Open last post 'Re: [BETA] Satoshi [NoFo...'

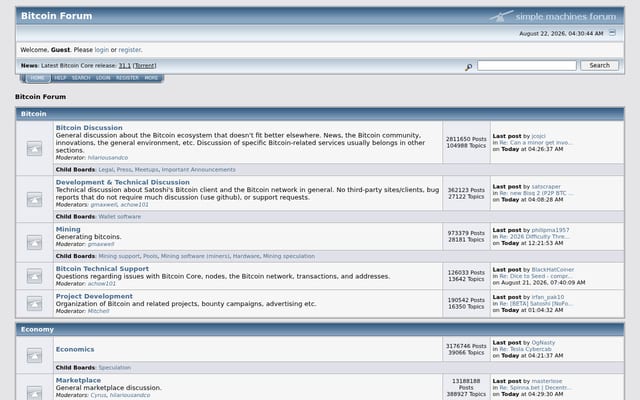[x=536, y=304]
